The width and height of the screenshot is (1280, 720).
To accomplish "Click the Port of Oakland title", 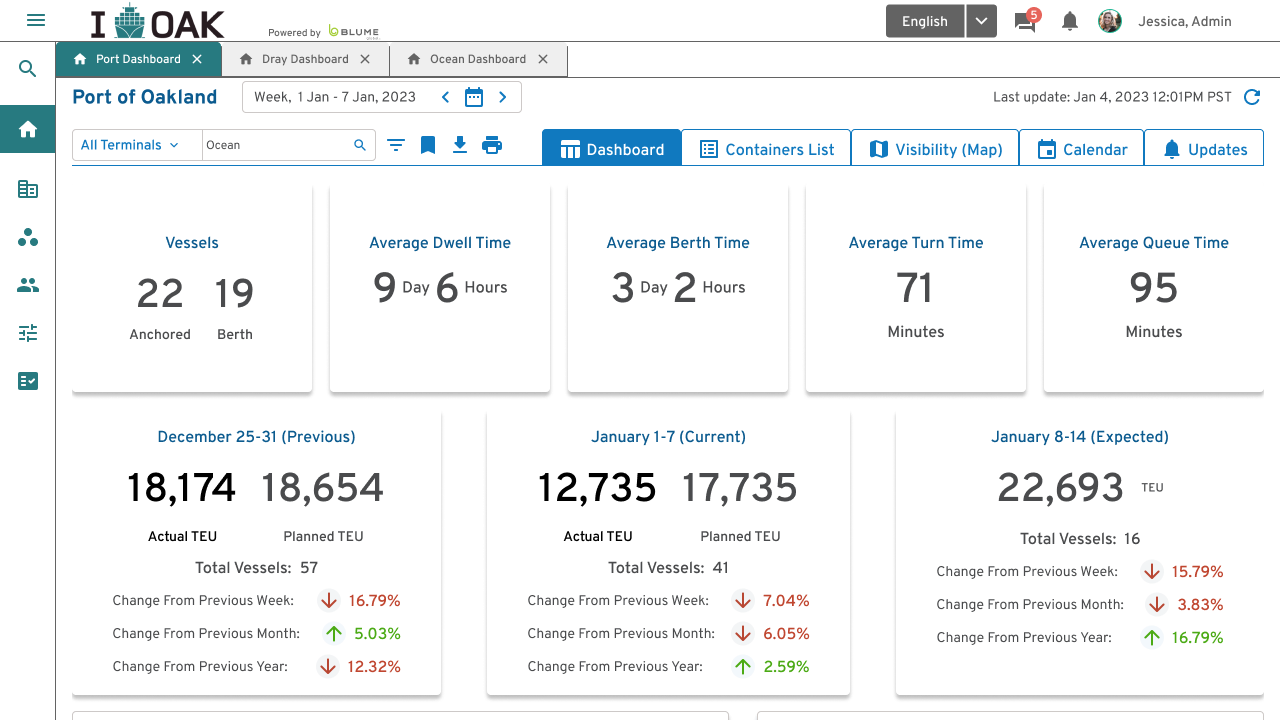I will (145, 97).
